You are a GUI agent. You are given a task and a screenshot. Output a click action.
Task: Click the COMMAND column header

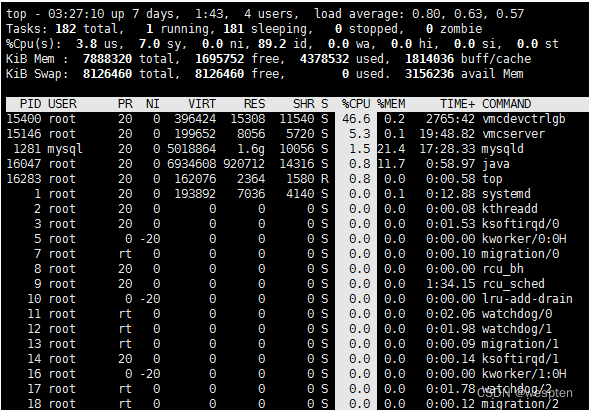(506, 104)
